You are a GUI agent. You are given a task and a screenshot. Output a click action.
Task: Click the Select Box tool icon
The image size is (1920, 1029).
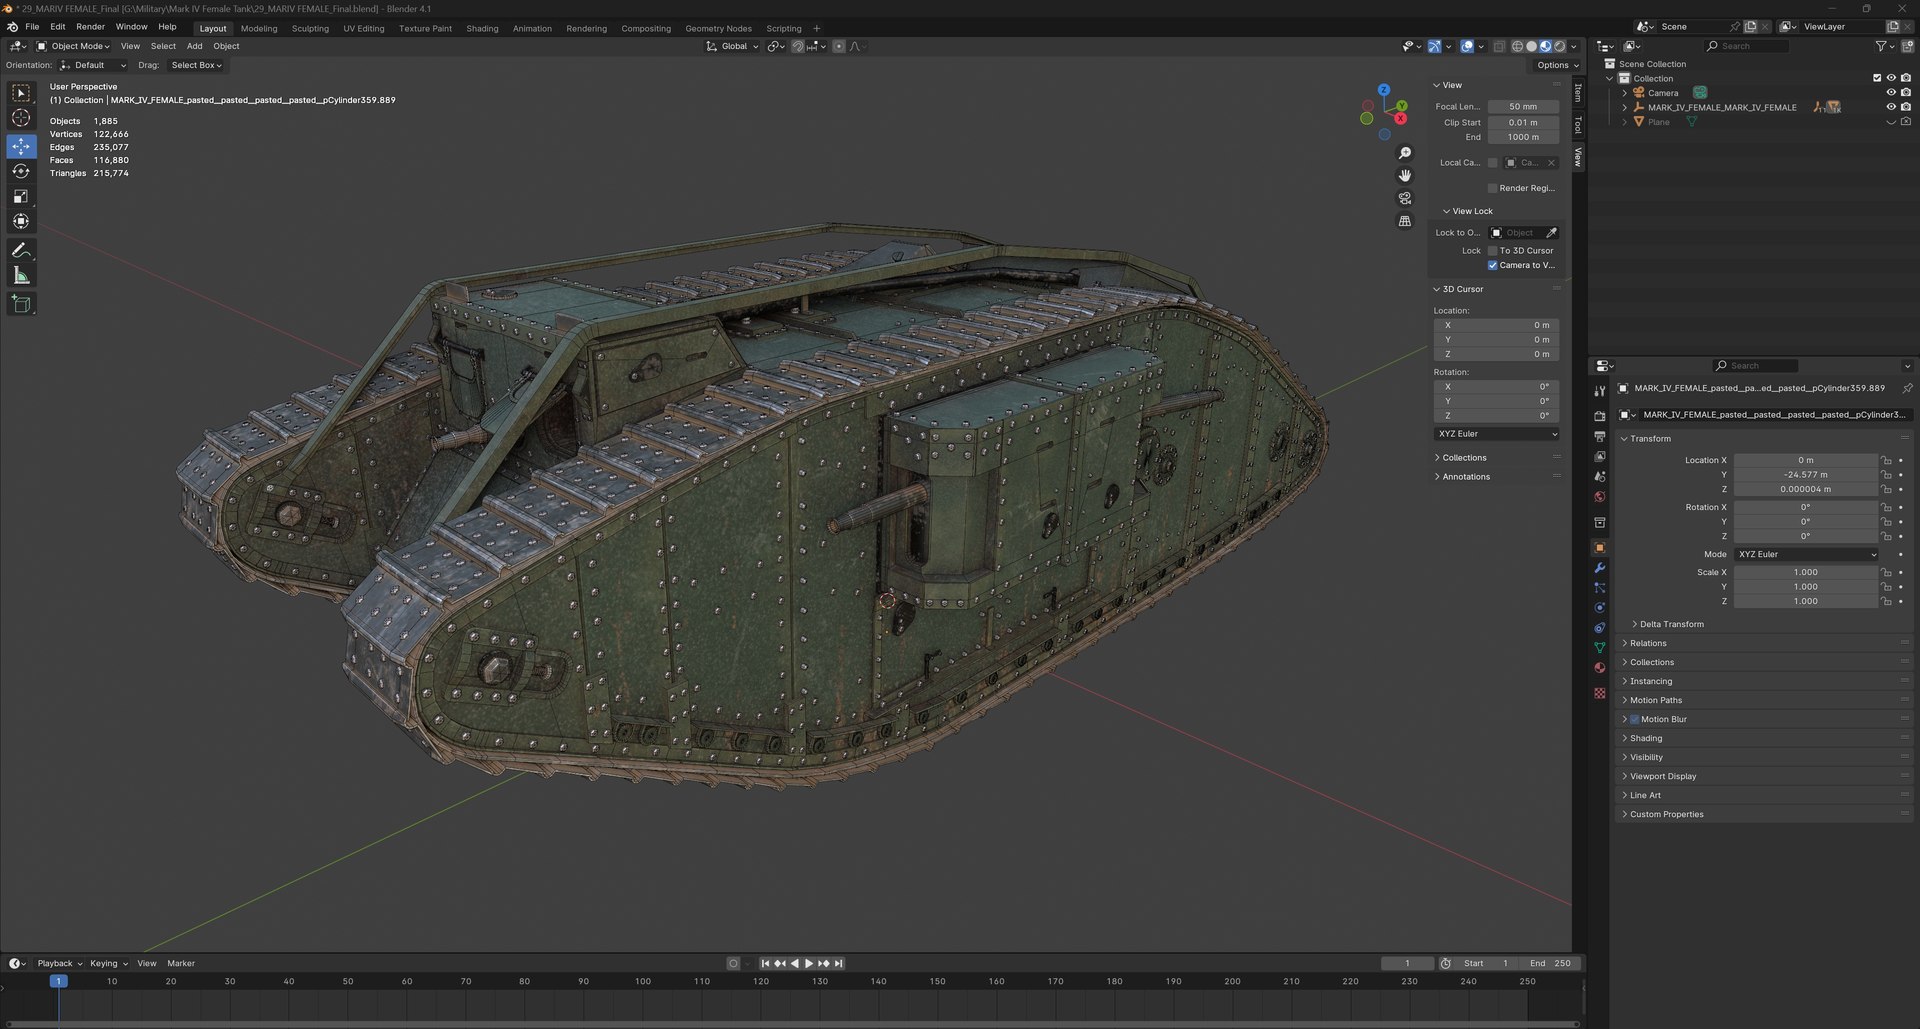click(21, 93)
